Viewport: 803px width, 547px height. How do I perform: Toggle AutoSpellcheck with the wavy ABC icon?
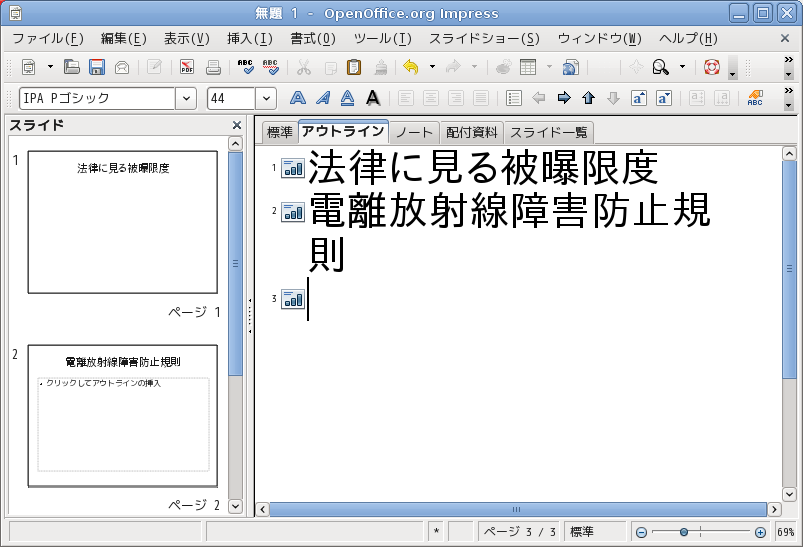coord(270,67)
